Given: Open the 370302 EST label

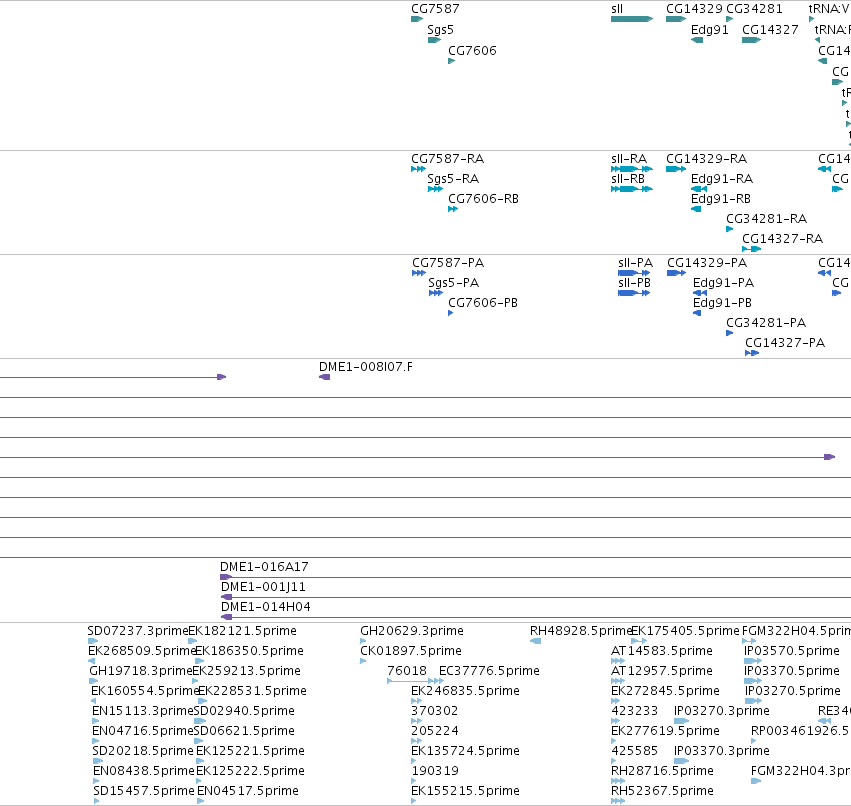Looking at the screenshot, I should [x=435, y=712].
